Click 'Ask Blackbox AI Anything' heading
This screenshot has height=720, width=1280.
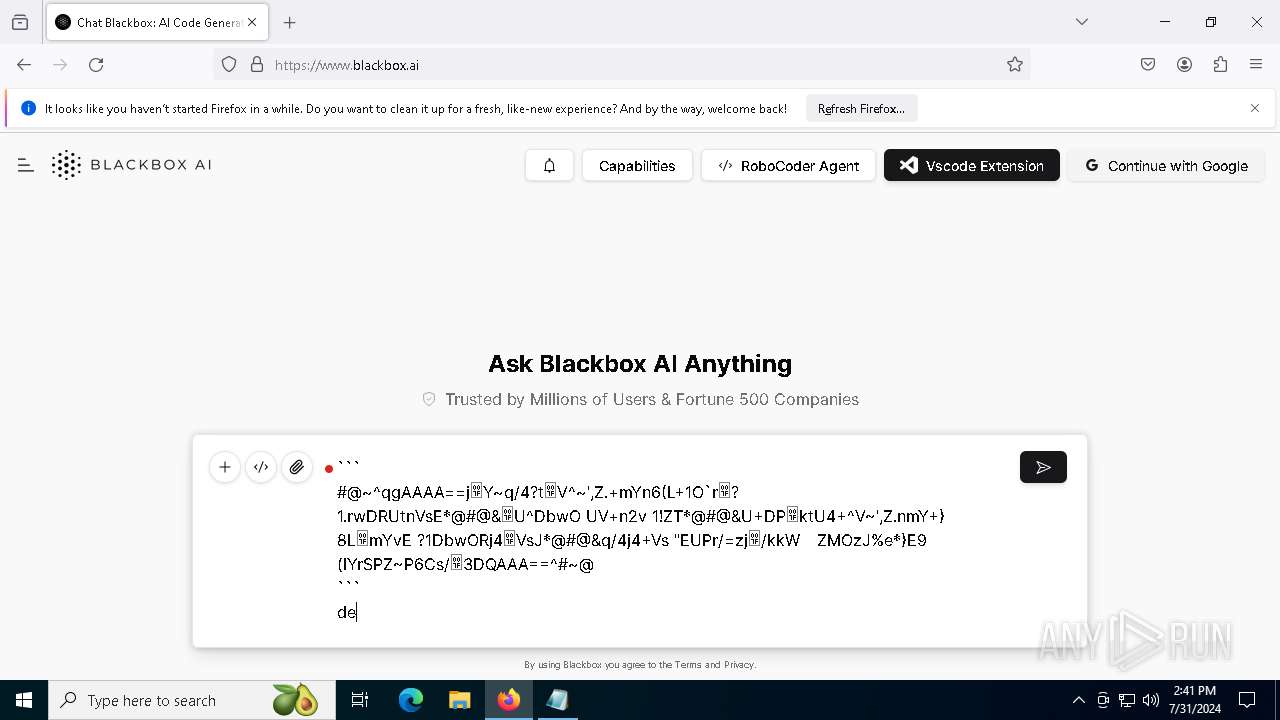point(640,364)
